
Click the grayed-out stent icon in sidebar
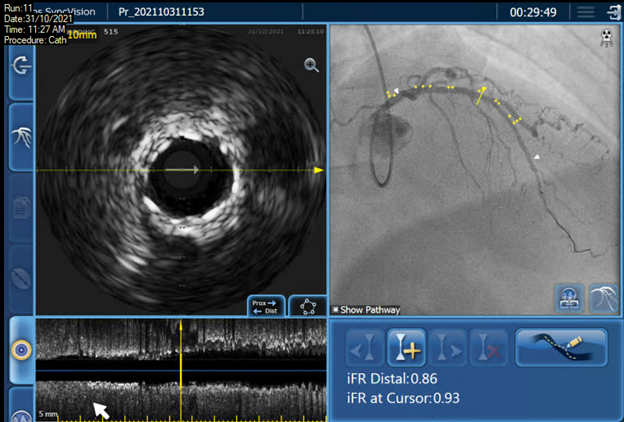(21, 278)
